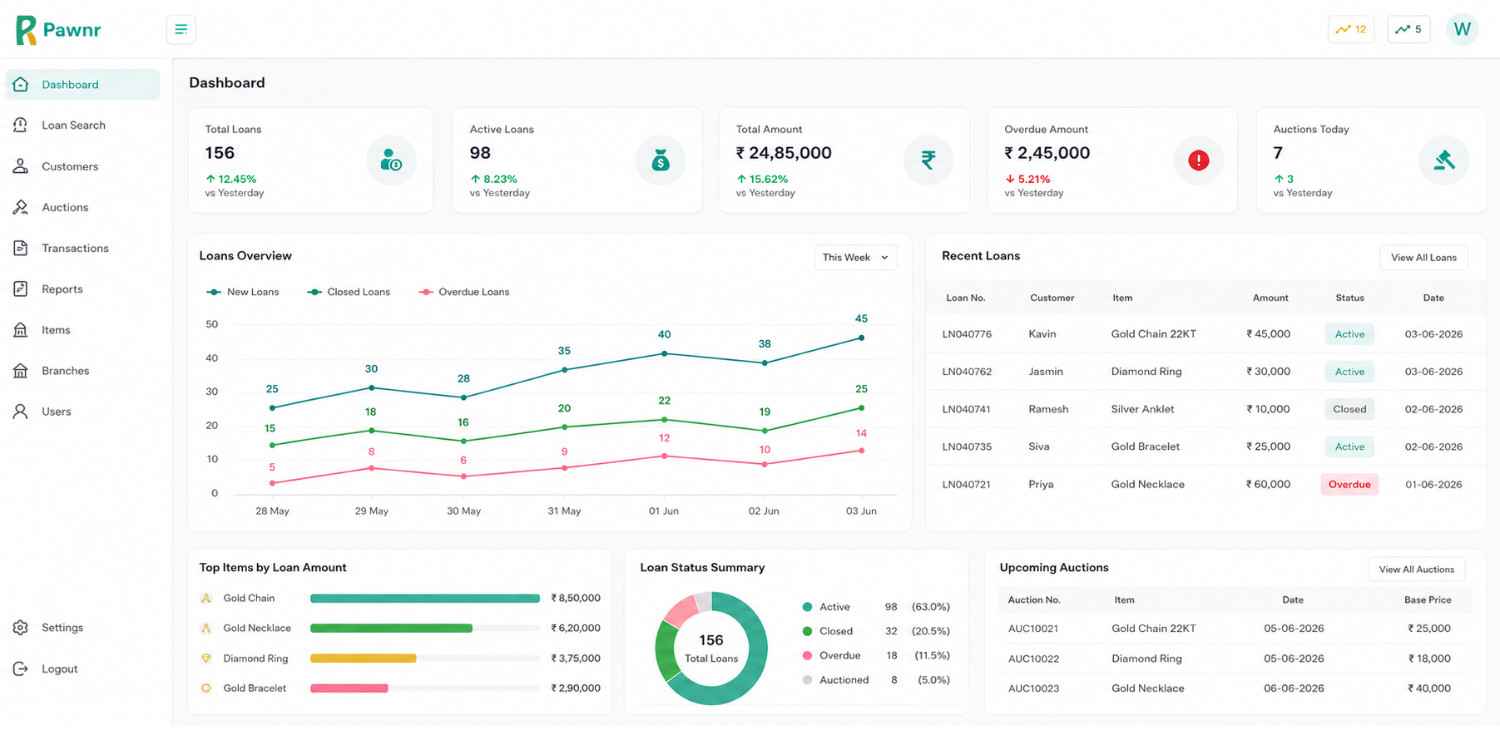Click the Total Amount rupee icon
This screenshot has height=730, width=1500.
tap(928, 160)
